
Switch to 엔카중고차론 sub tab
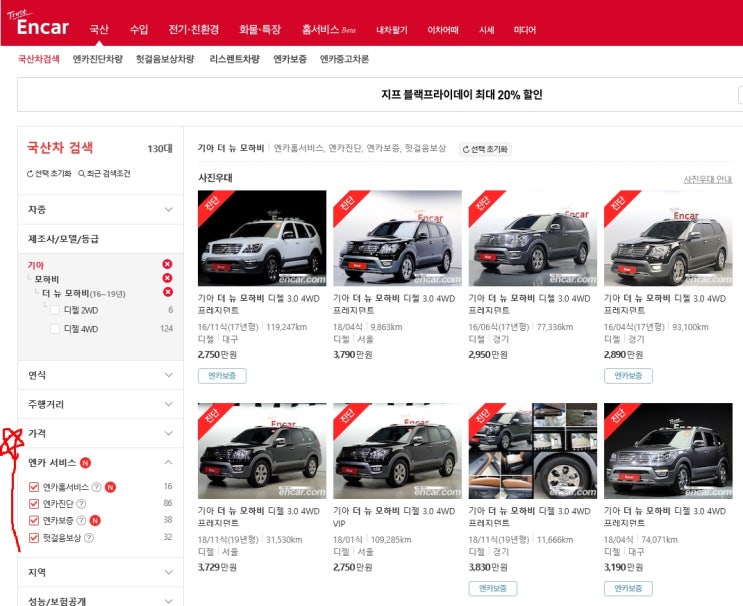pyautogui.click(x=344, y=59)
